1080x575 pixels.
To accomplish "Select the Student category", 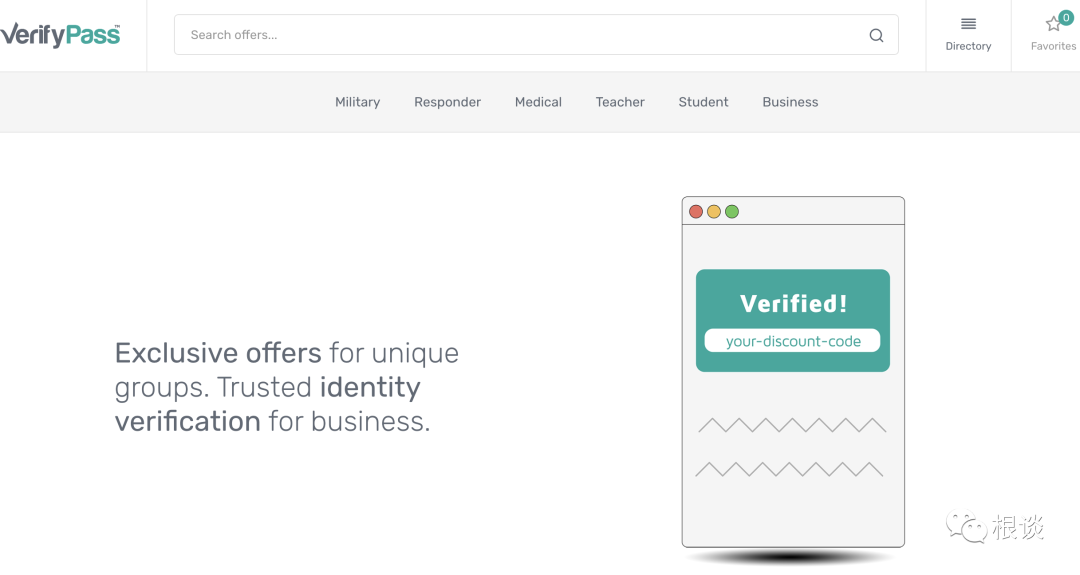I will 703,102.
